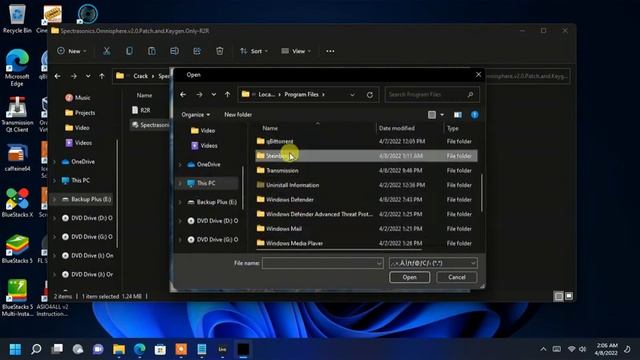Click the Search Program Files field

432,95
